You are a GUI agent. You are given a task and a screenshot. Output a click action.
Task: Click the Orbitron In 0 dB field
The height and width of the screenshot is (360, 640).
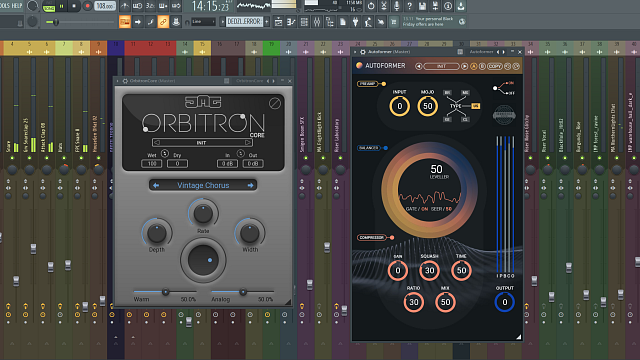tap(227, 164)
